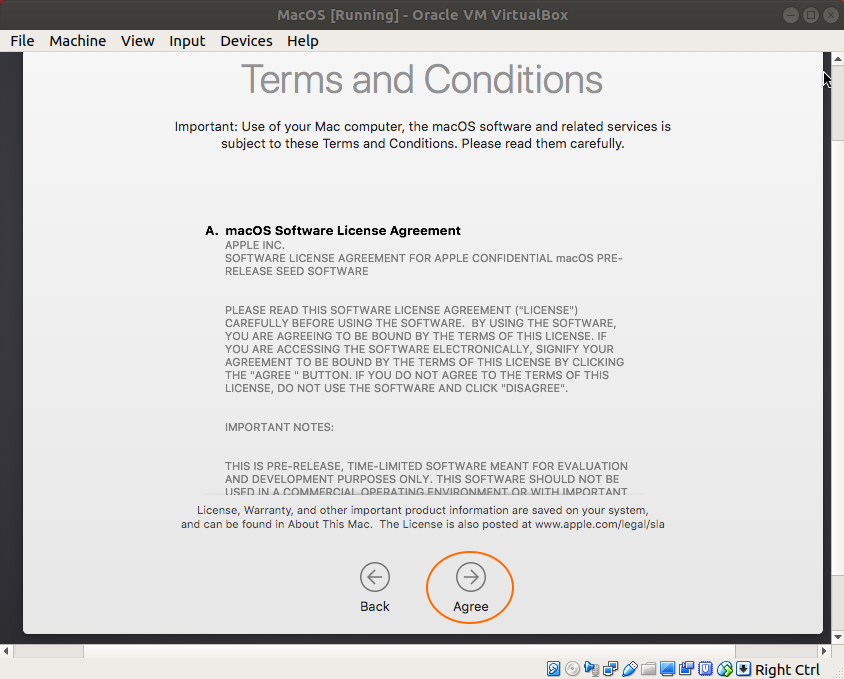Click the Back label
Screen dimensions: 844x679
coord(375,606)
